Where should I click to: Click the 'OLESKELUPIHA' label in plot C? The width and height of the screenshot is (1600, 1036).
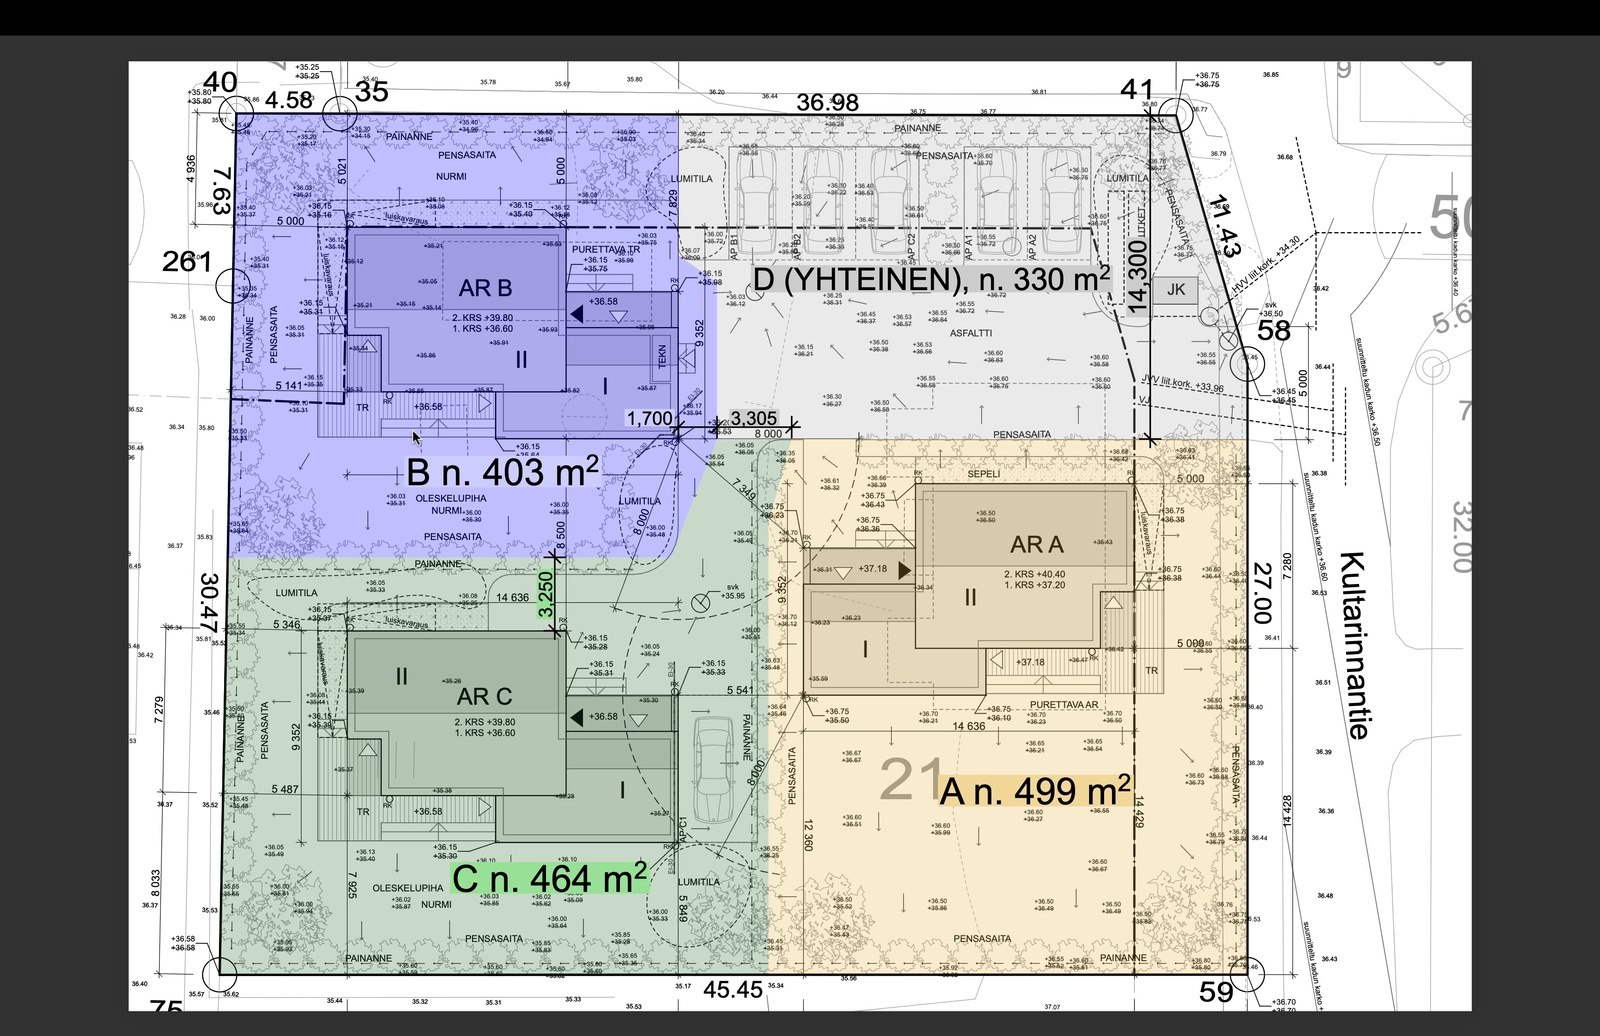pyautogui.click(x=408, y=888)
